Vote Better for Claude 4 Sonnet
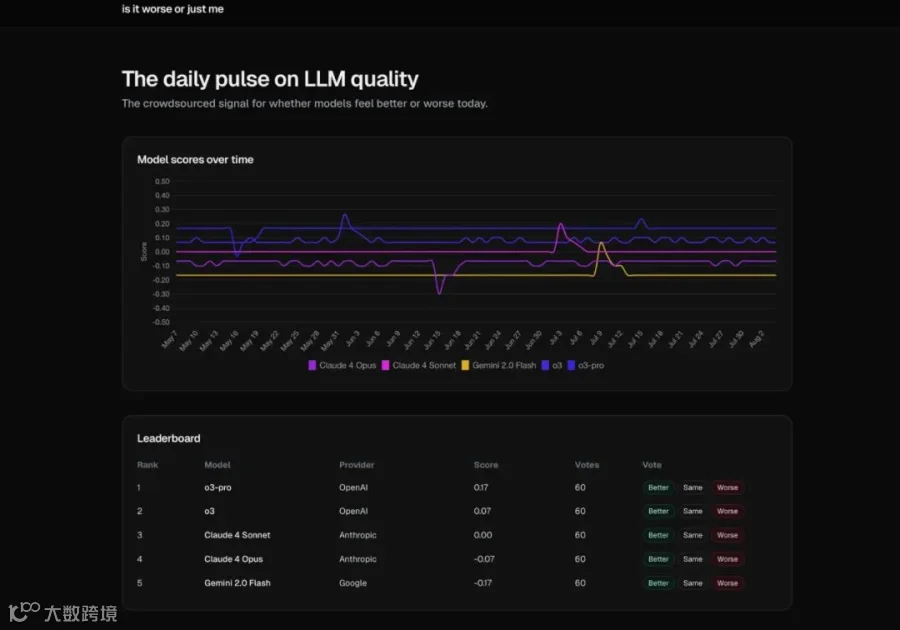This screenshot has width=900, height=630. (x=658, y=535)
